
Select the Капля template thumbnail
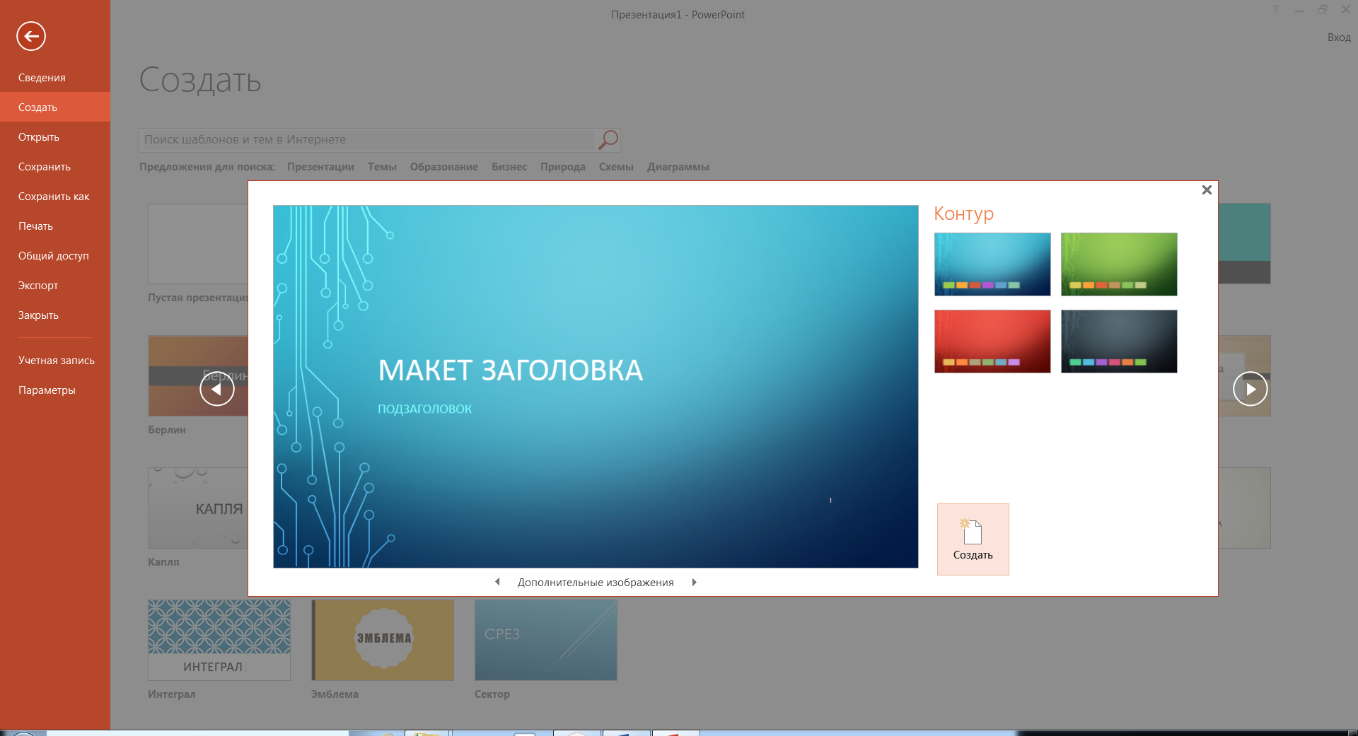(198, 508)
